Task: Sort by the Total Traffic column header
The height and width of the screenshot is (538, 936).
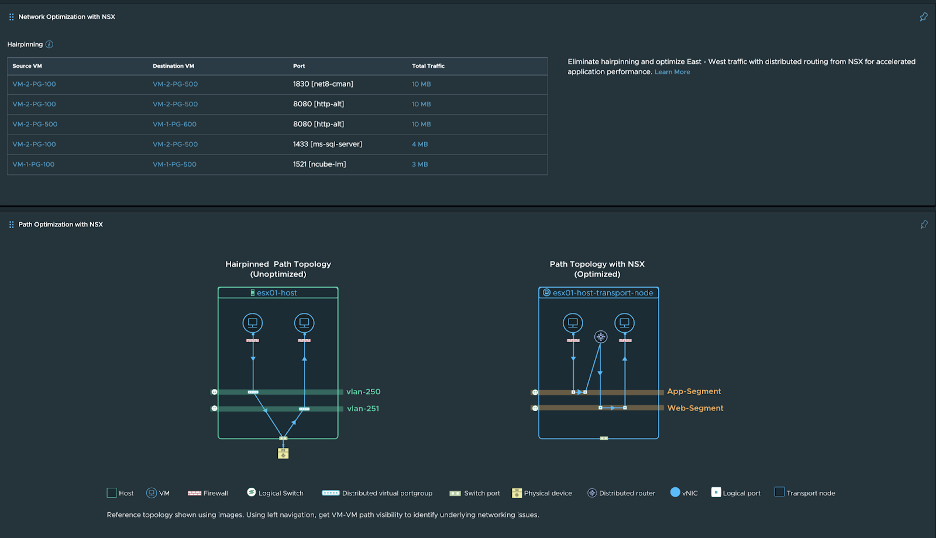Action: pyautogui.click(x=428, y=65)
